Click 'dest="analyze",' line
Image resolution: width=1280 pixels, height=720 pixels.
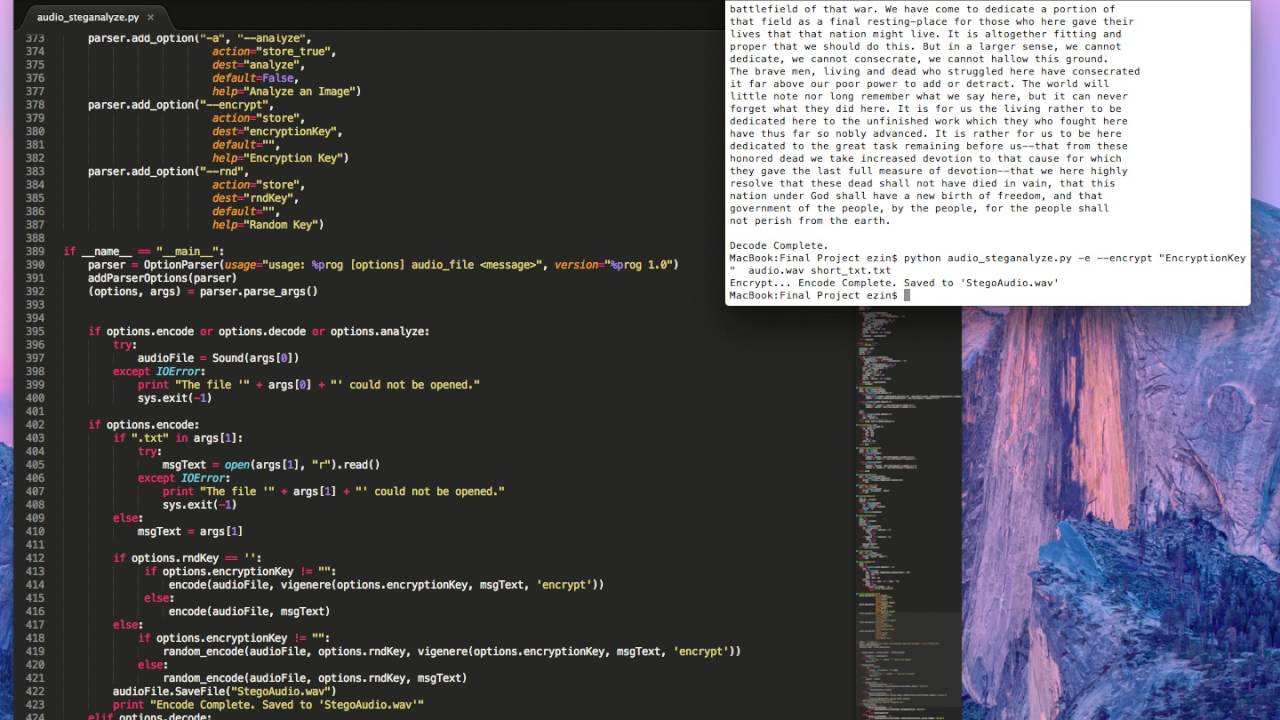click(258, 65)
